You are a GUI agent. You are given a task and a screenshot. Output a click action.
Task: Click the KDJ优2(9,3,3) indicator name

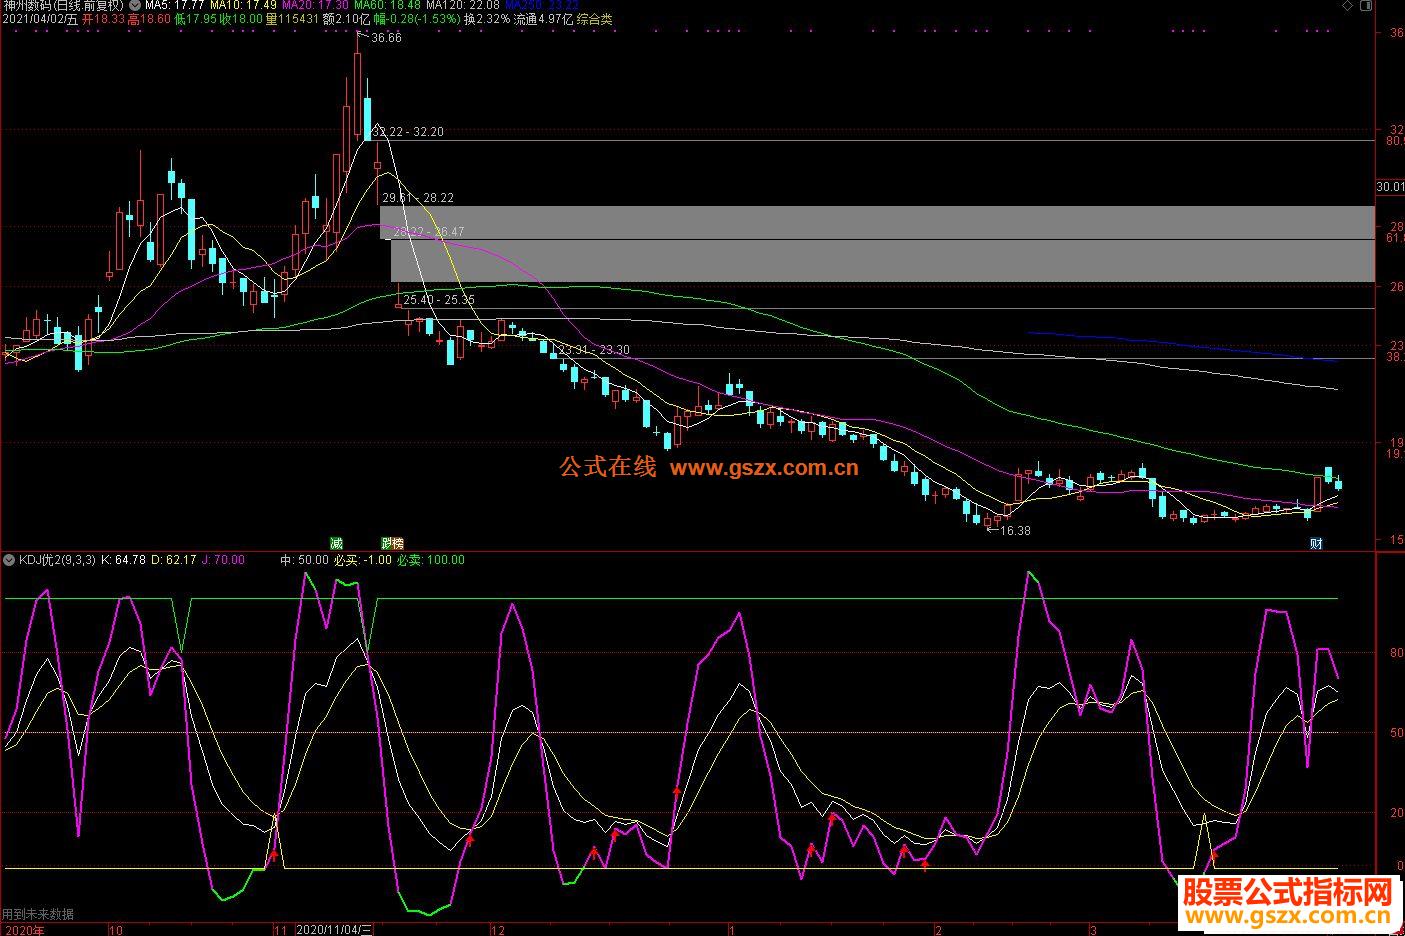click(x=57, y=560)
